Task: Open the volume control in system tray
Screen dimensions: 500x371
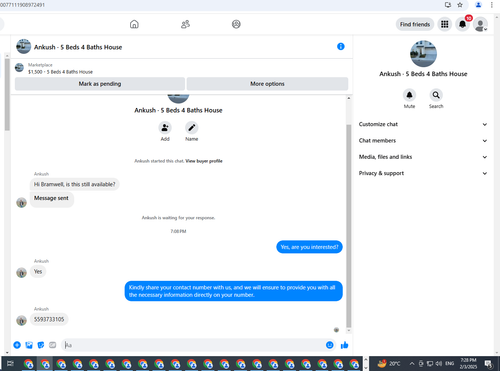Action: (439, 363)
